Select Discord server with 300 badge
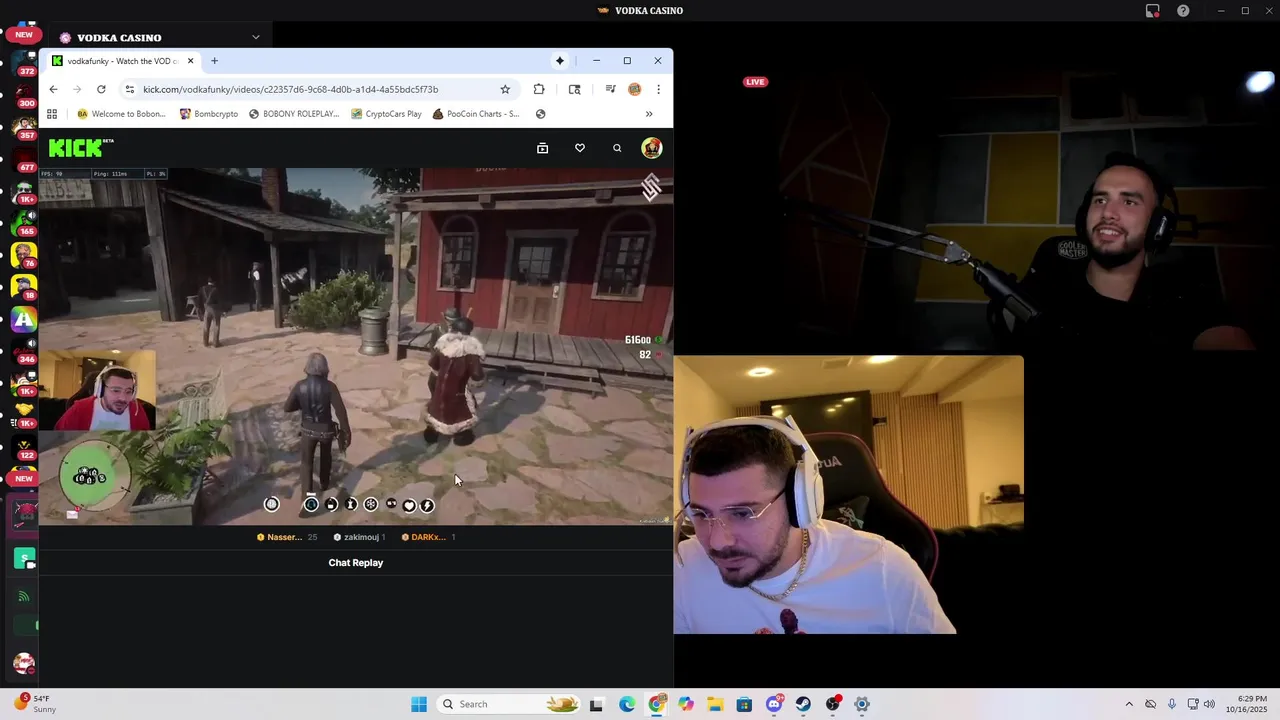Image resolution: width=1280 pixels, height=720 pixels. 24,95
